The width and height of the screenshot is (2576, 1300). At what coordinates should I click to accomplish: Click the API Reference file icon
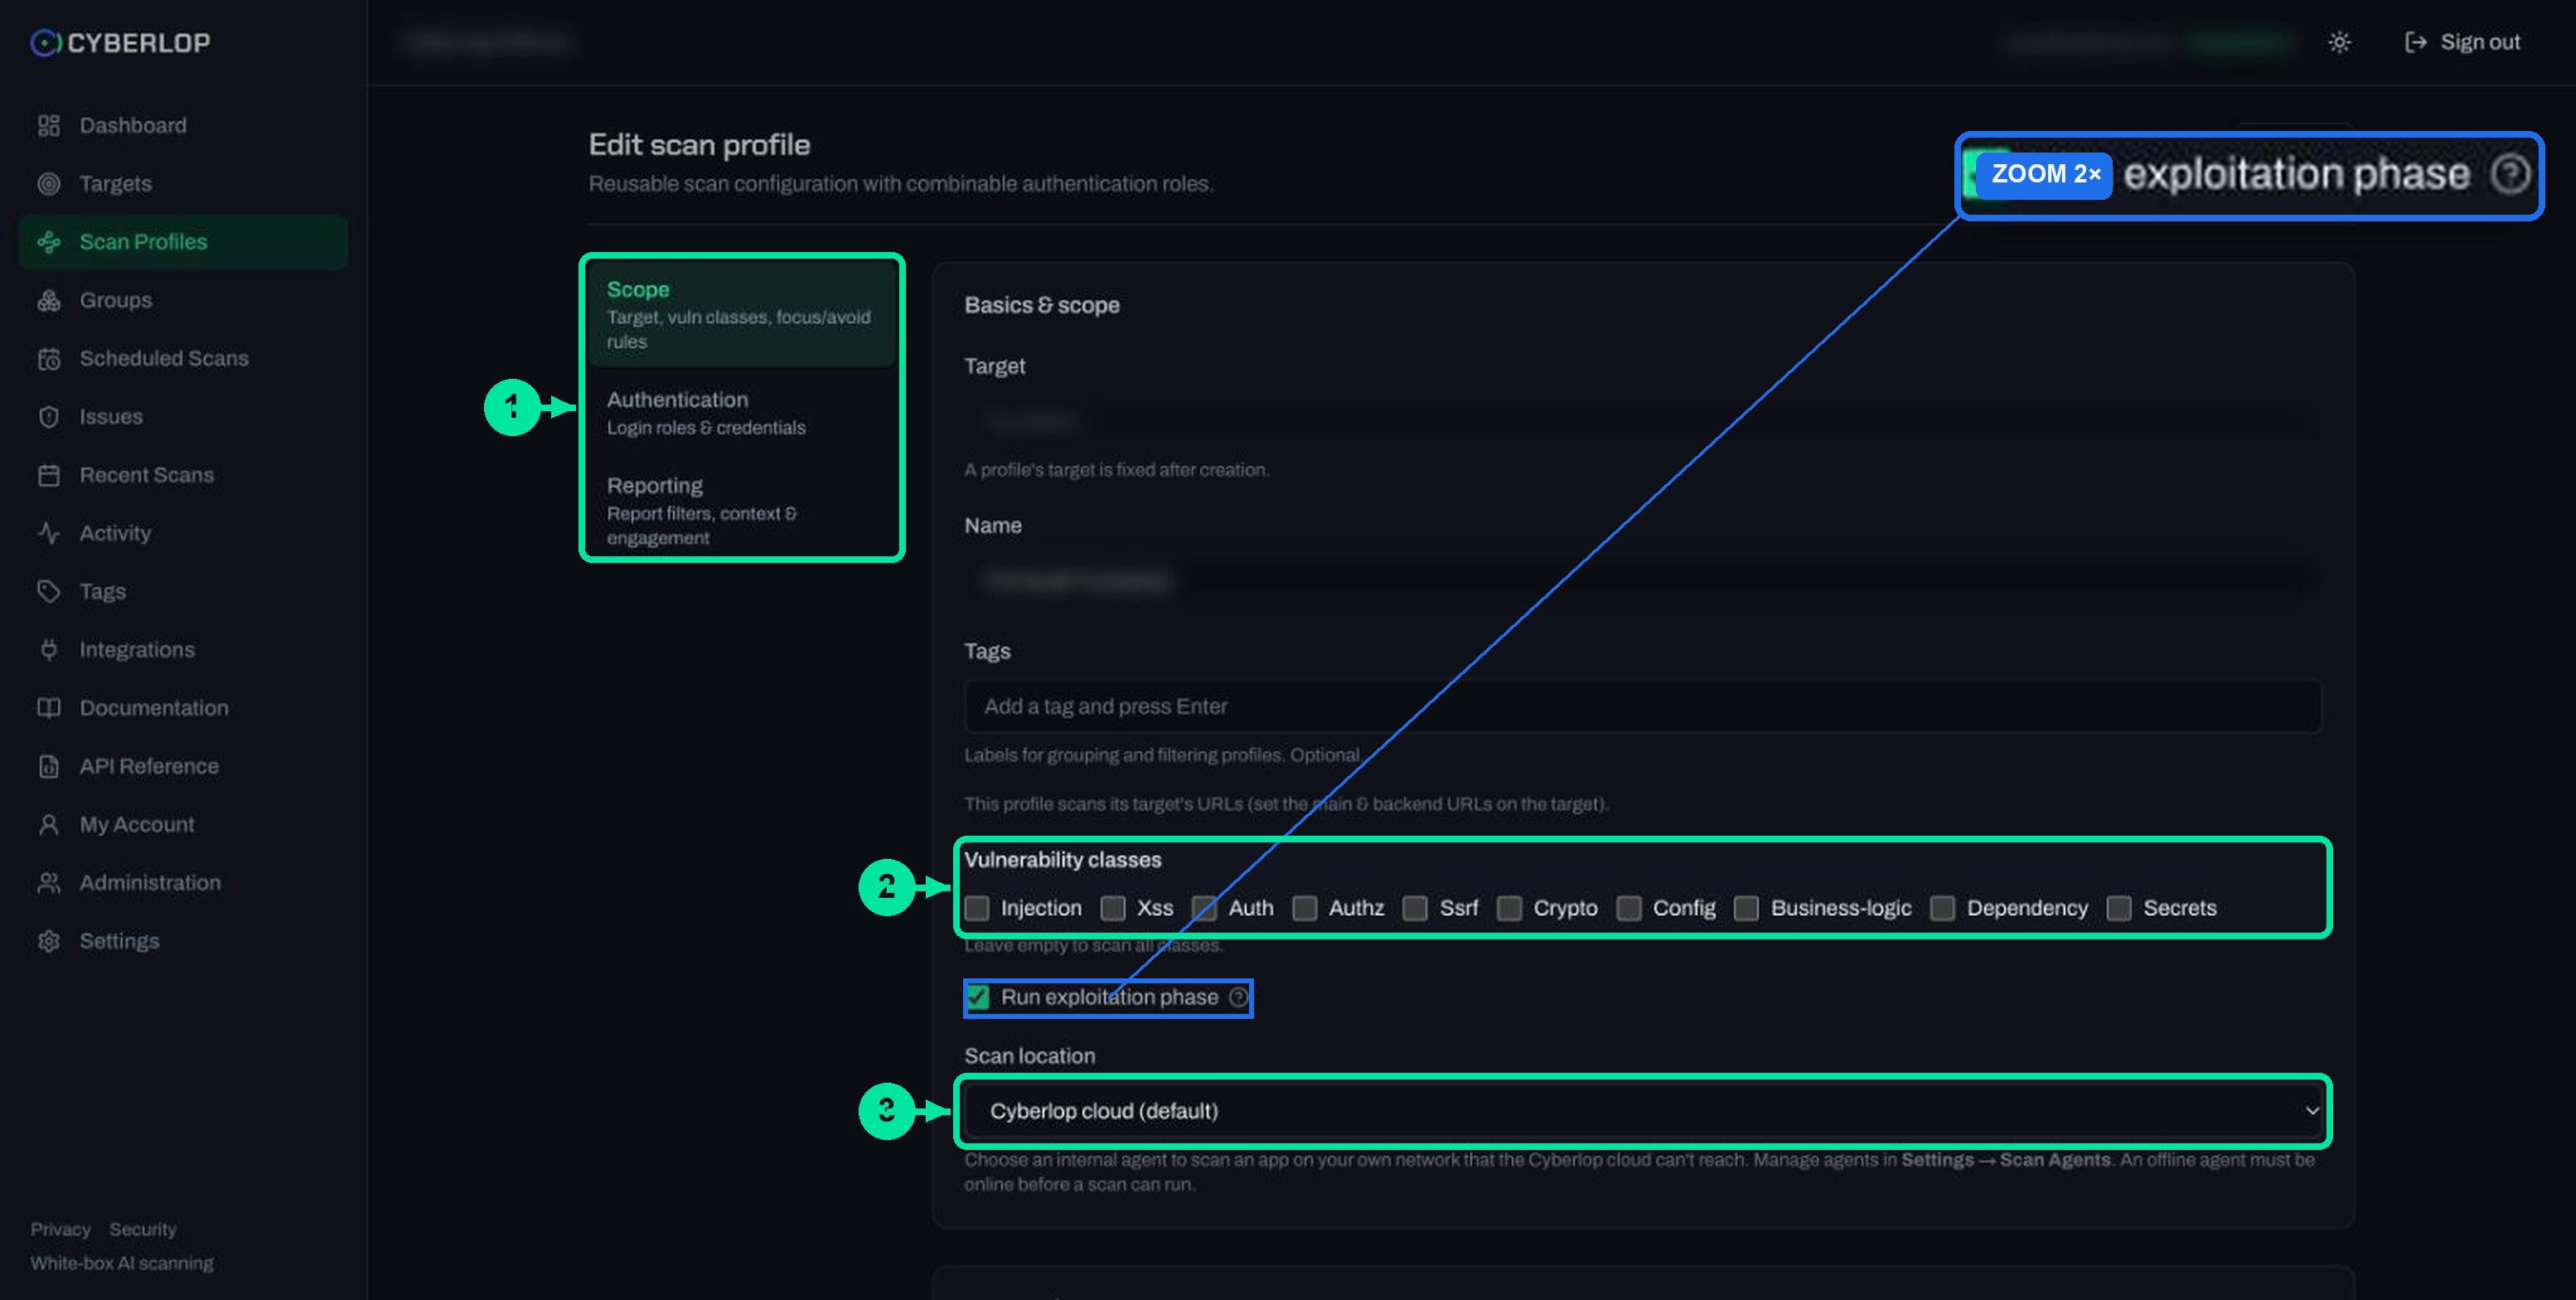tap(49, 766)
